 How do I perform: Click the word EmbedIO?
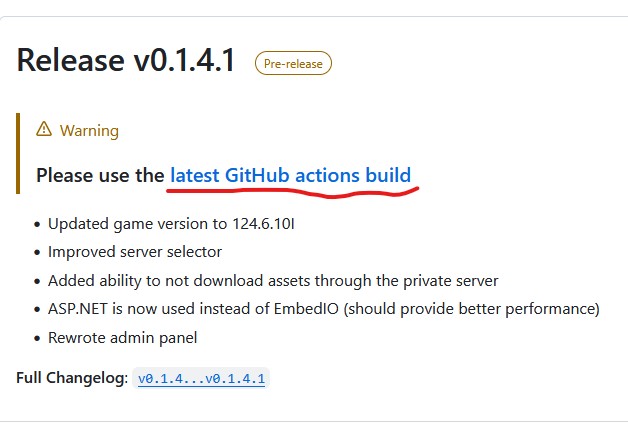click(x=306, y=309)
